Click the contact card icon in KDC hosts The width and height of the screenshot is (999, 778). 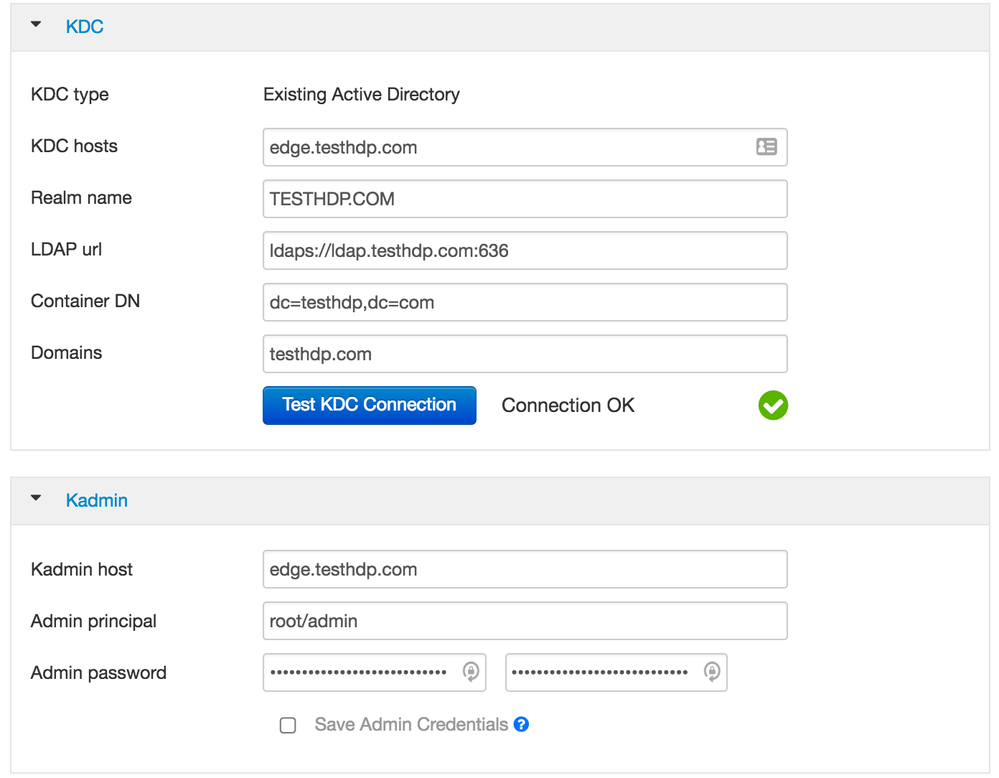click(766, 147)
